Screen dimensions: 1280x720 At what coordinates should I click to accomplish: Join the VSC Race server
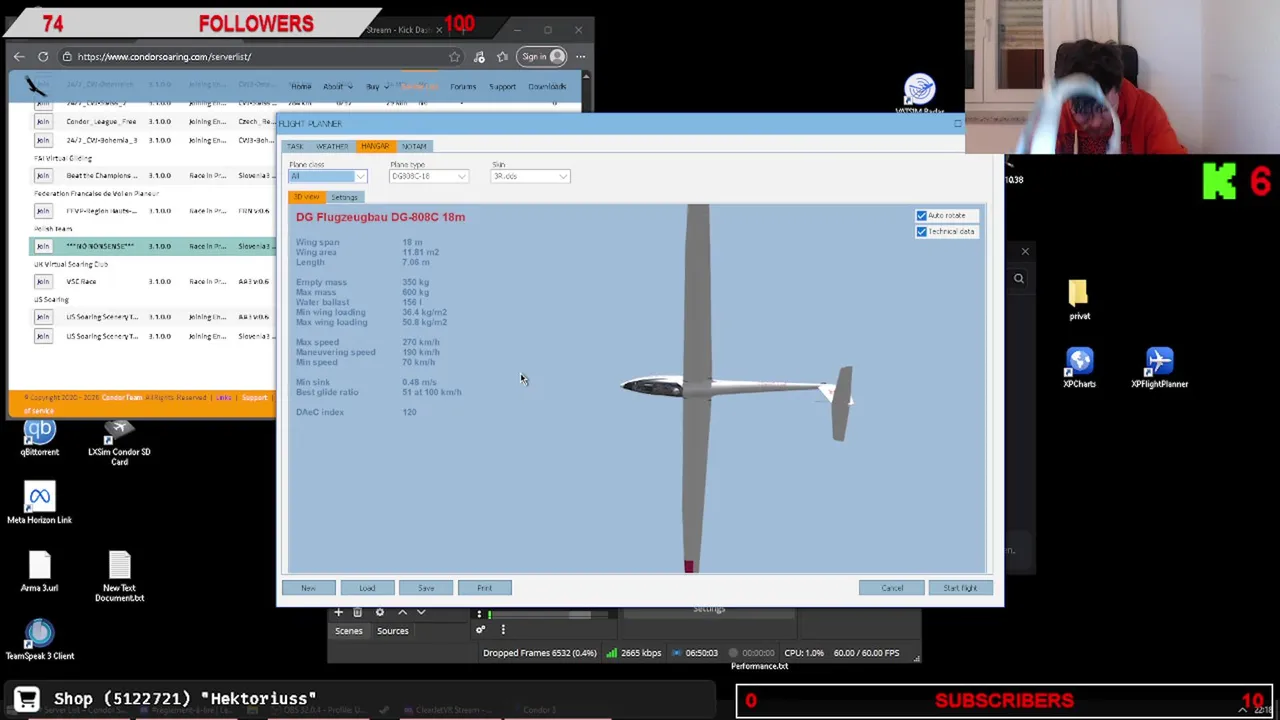(42, 282)
